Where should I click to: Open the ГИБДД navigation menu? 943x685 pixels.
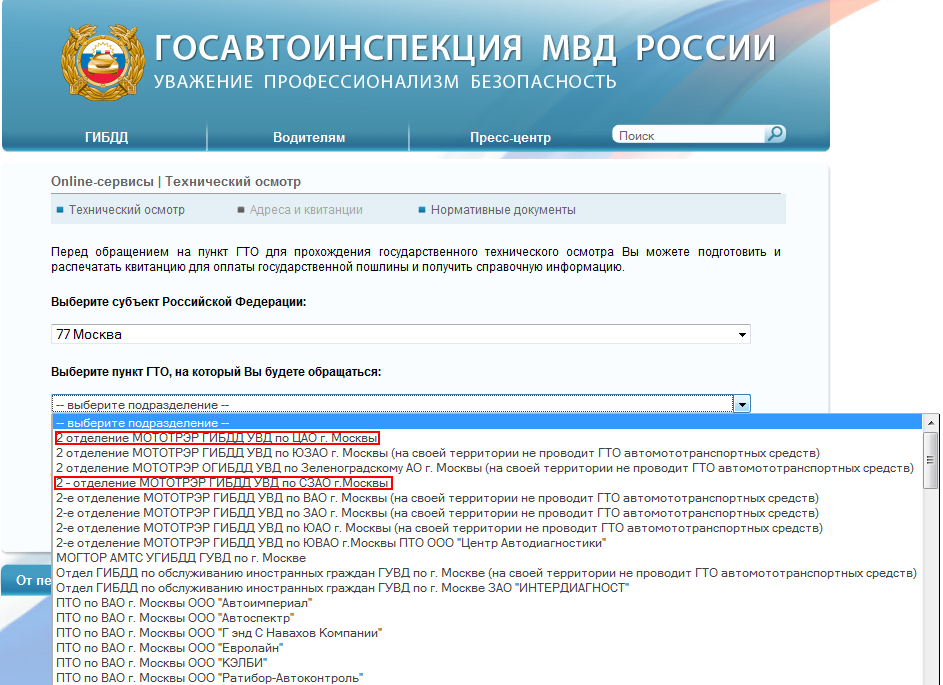[106, 137]
